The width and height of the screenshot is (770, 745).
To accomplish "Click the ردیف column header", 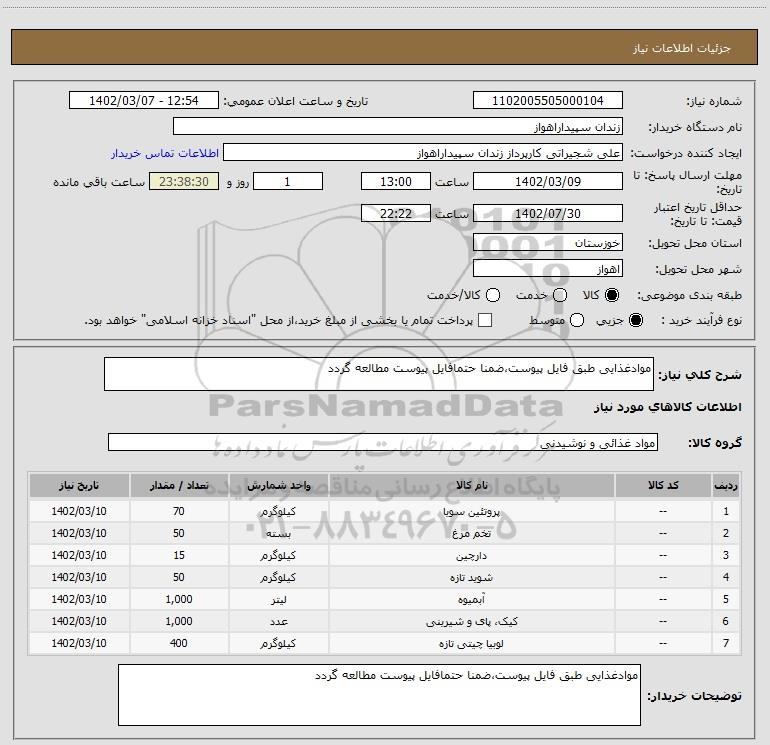I will (726, 485).
